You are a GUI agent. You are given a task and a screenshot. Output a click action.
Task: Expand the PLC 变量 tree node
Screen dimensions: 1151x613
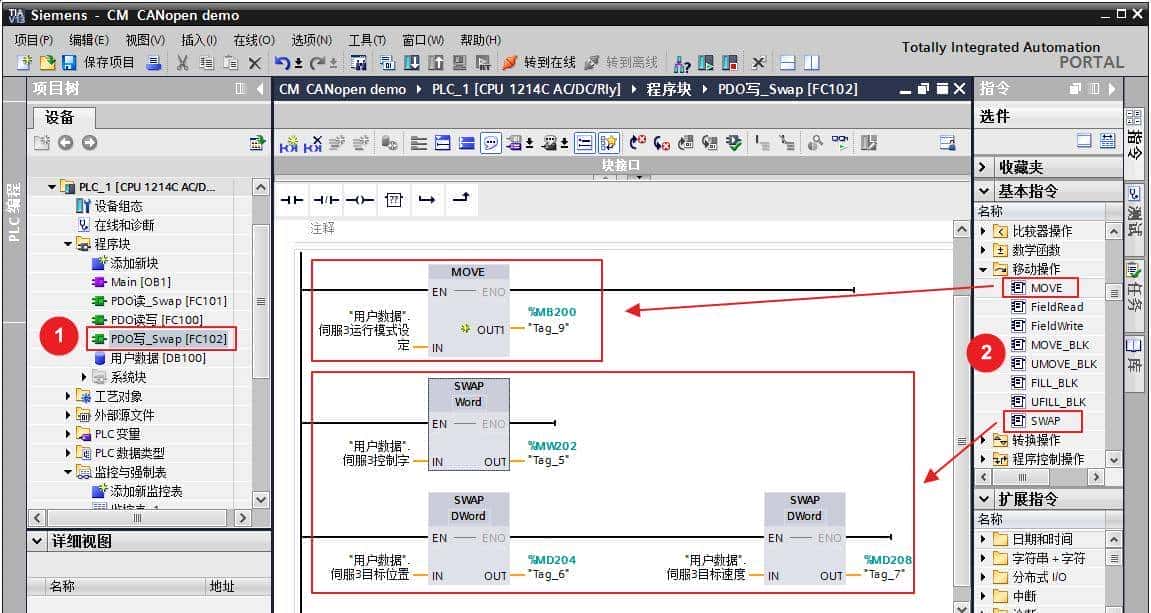tap(68, 434)
